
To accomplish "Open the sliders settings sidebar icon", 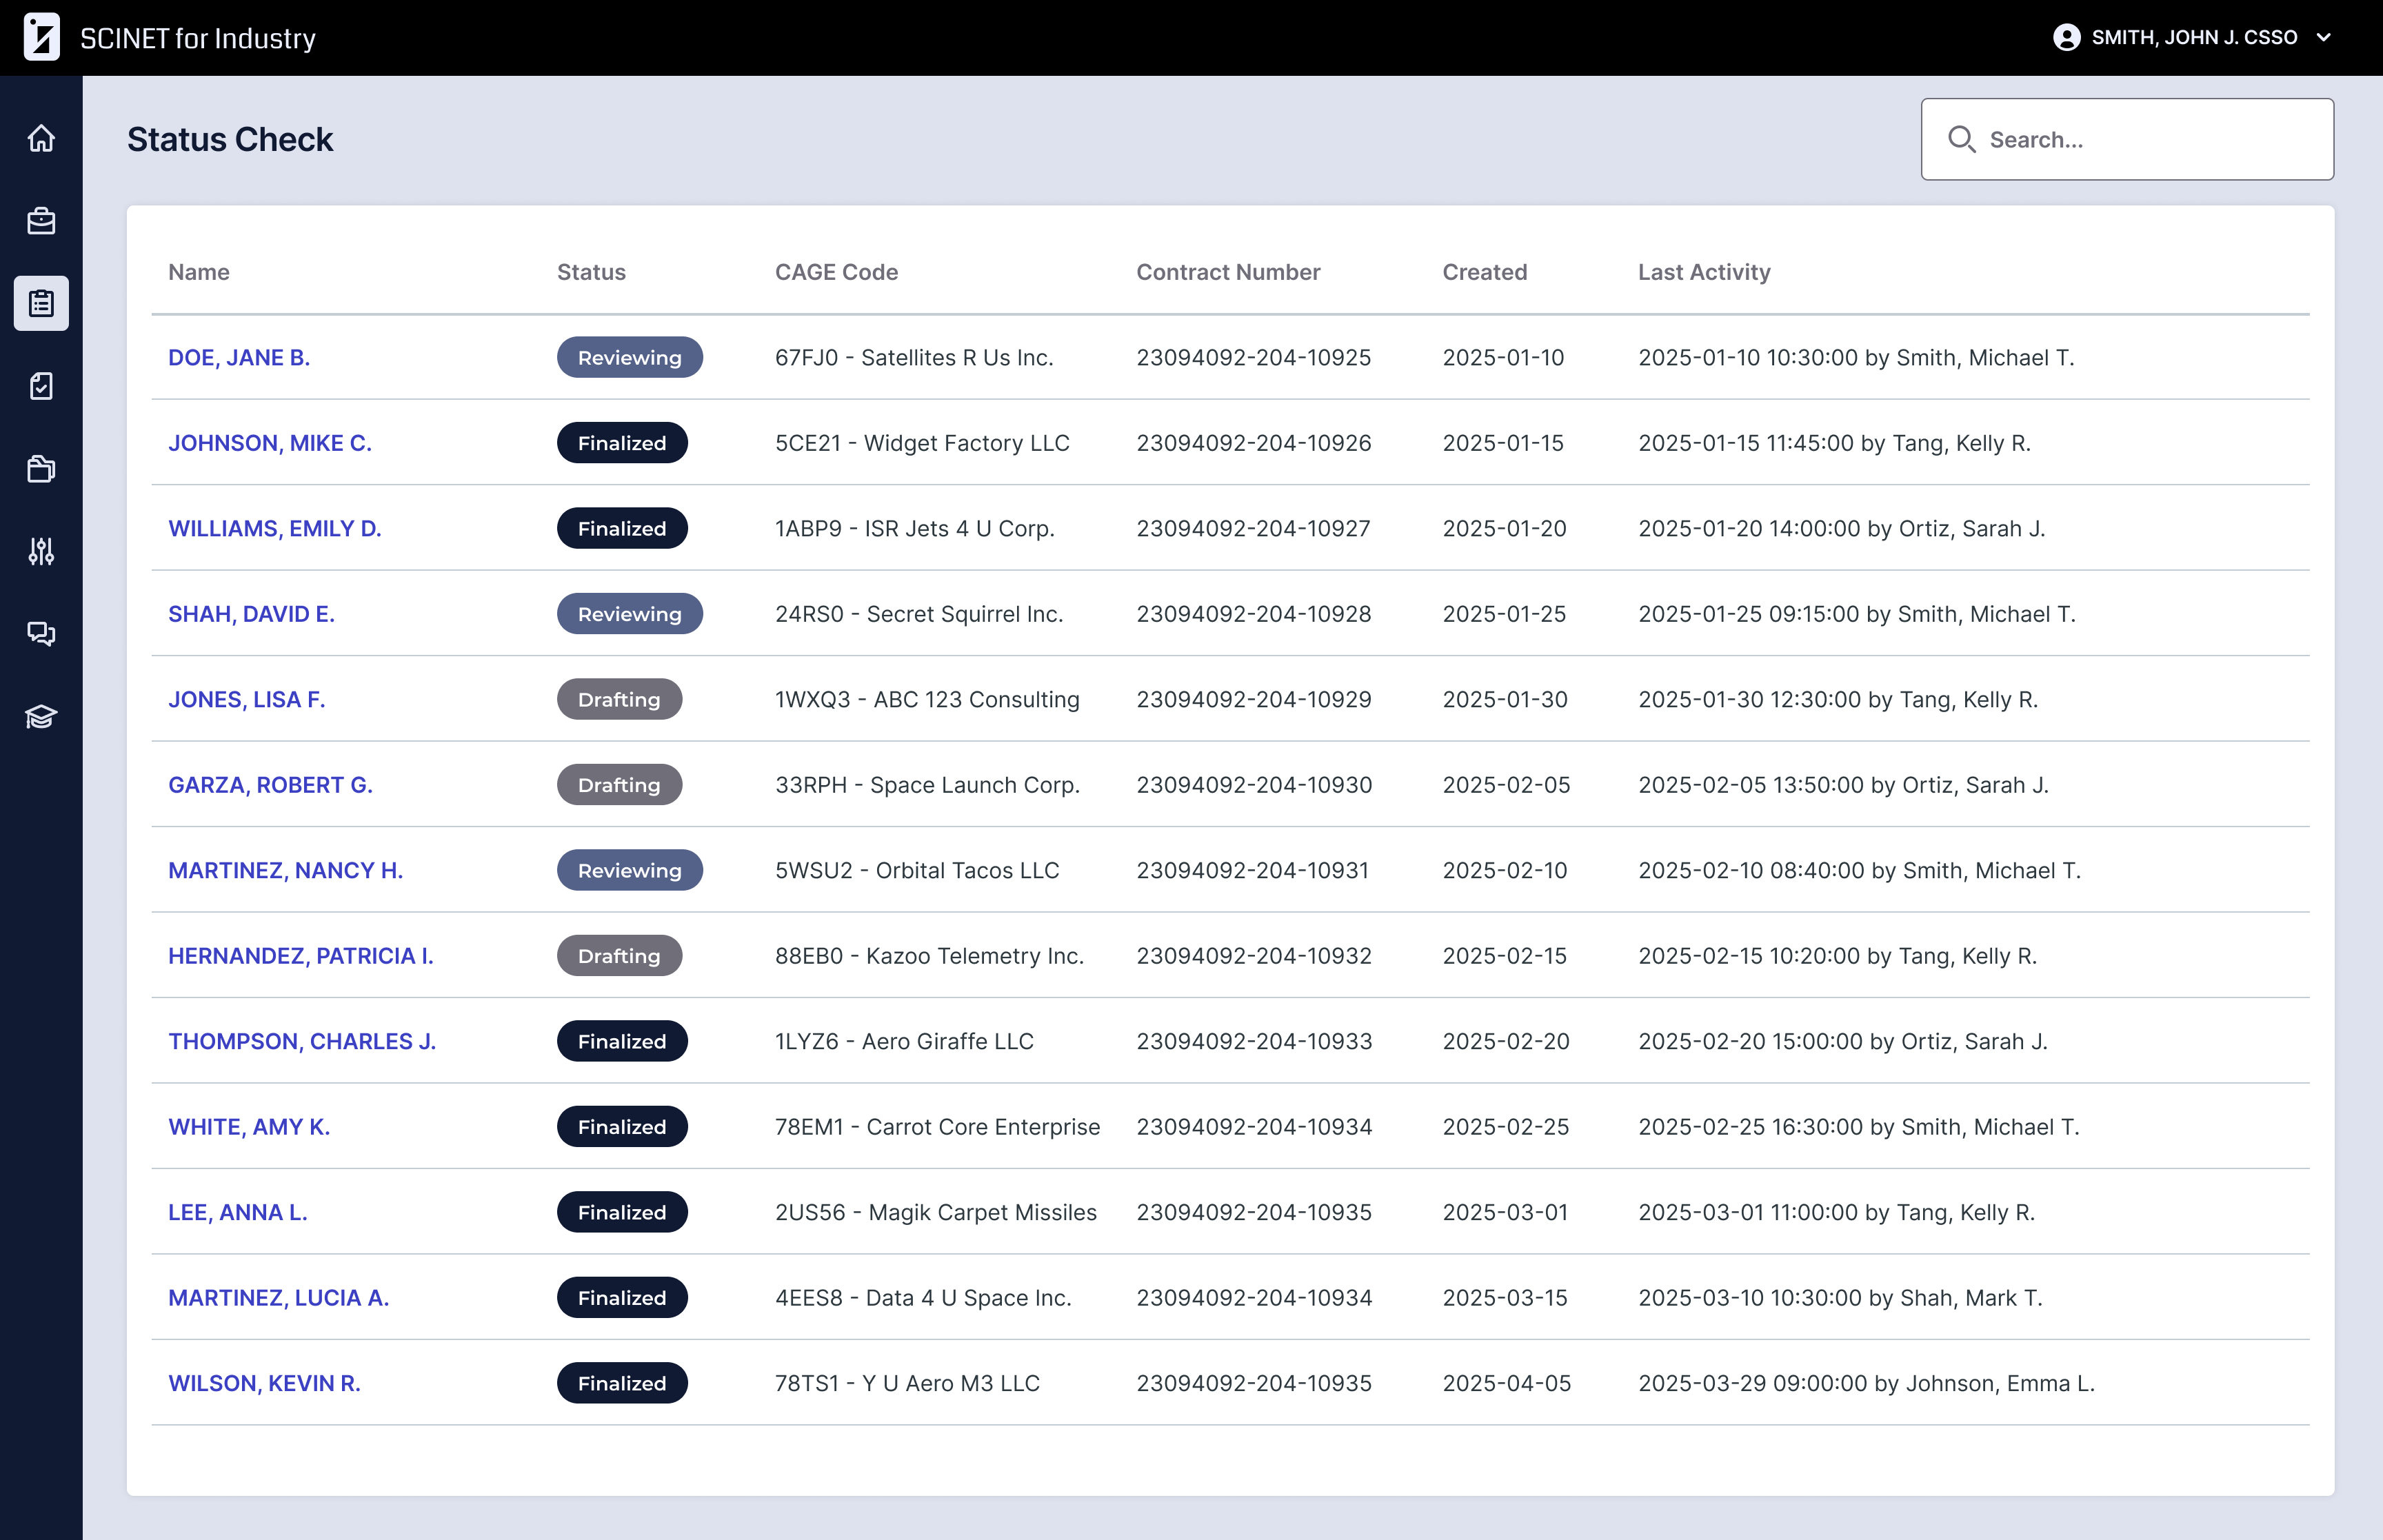I will (41, 551).
